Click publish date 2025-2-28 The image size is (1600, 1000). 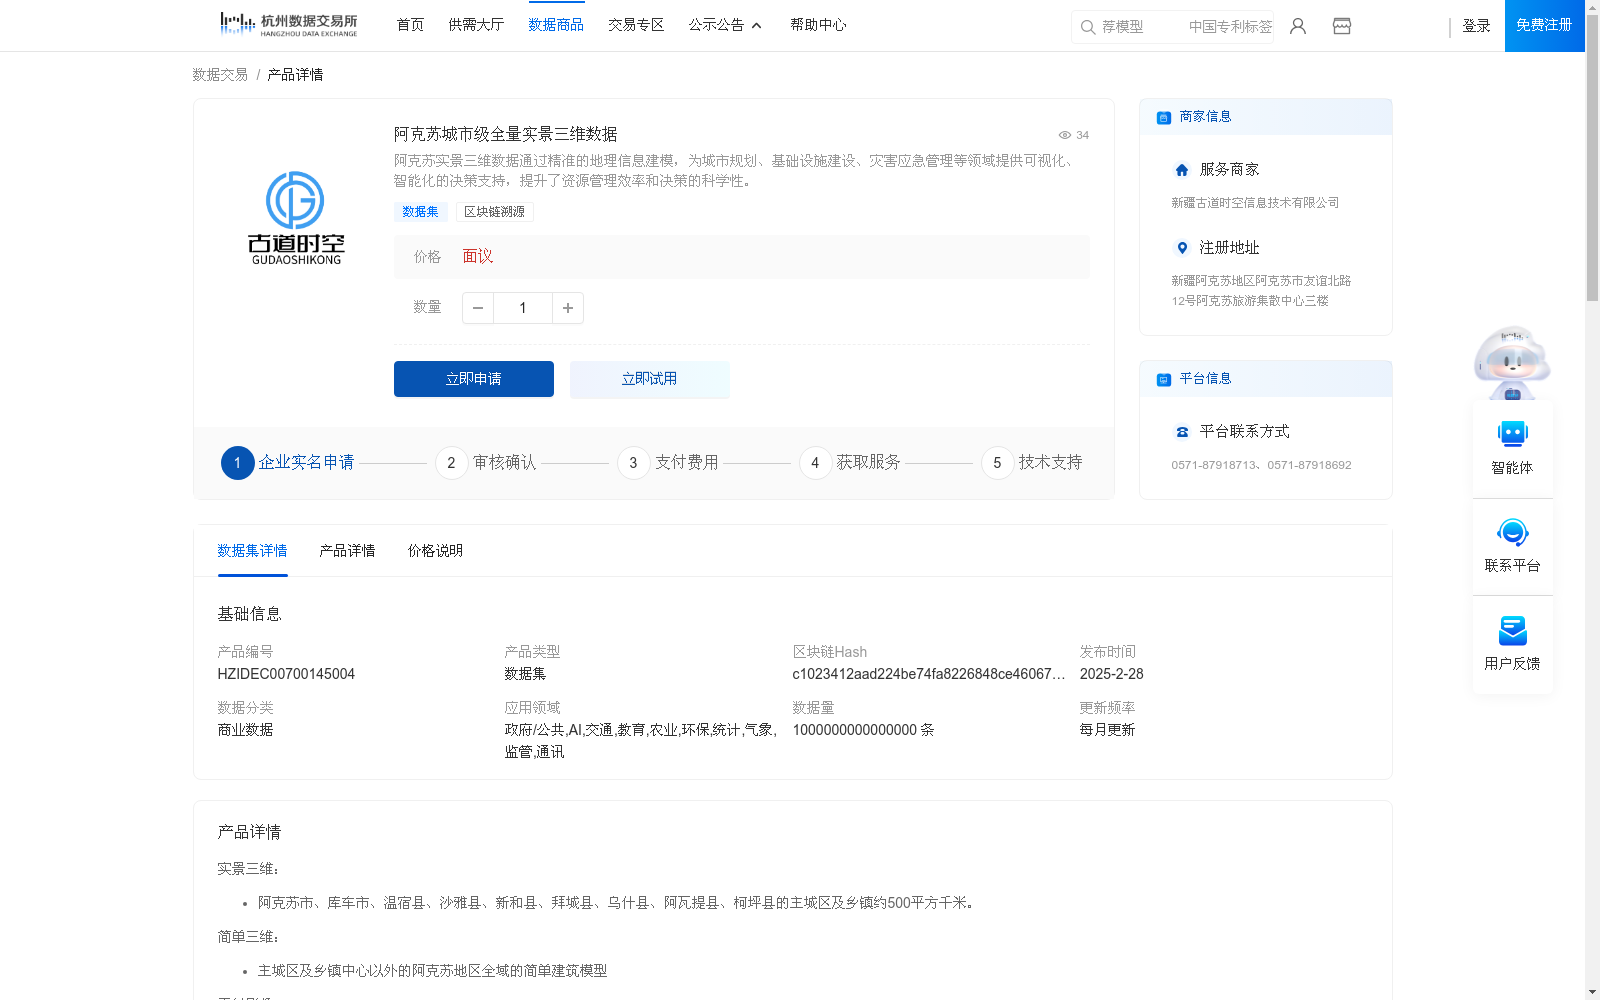1111,674
